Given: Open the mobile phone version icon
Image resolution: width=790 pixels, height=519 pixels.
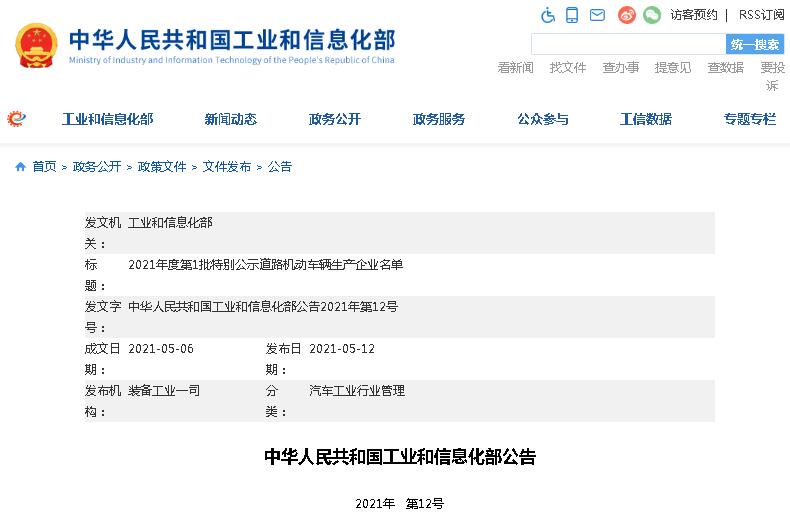Looking at the screenshot, I should coord(572,15).
